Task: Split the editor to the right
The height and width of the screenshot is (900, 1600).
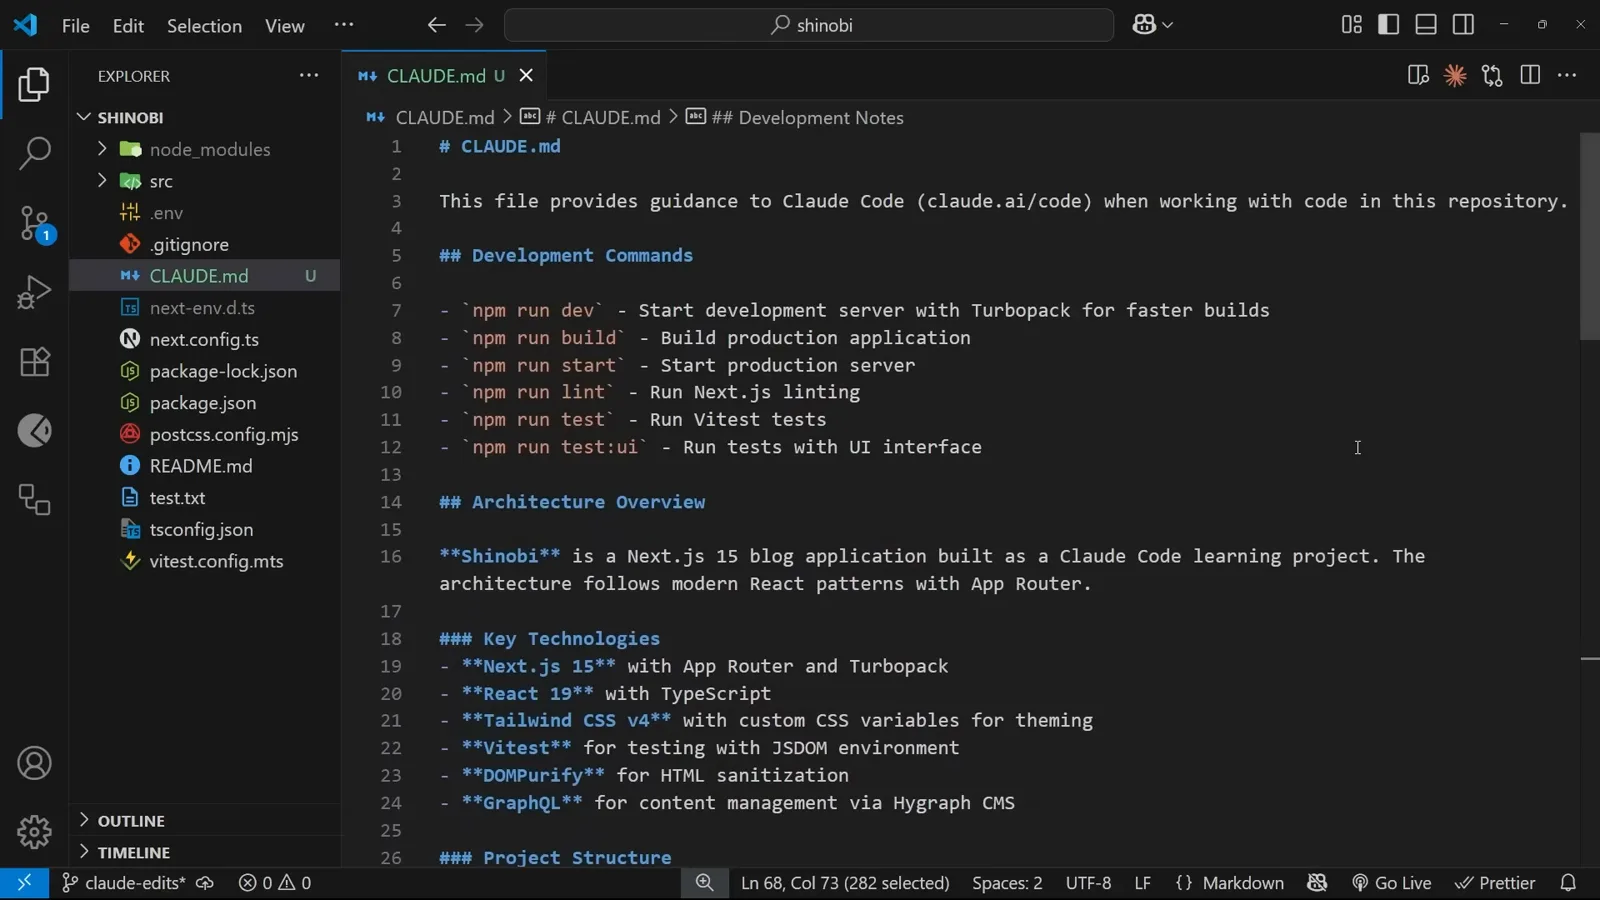Action: pyautogui.click(x=1530, y=75)
